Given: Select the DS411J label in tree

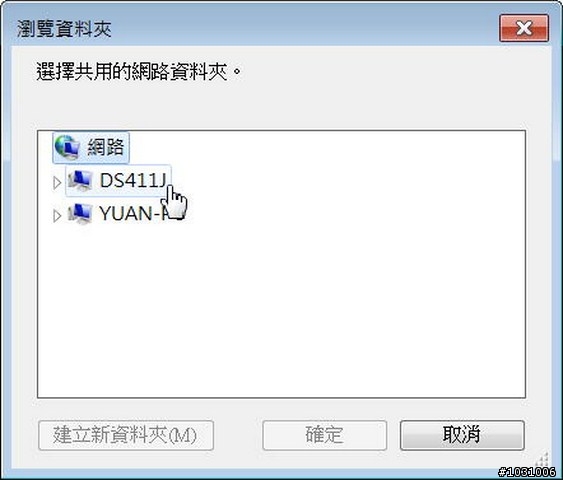Looking at the screenshot, I should (133, 180).
